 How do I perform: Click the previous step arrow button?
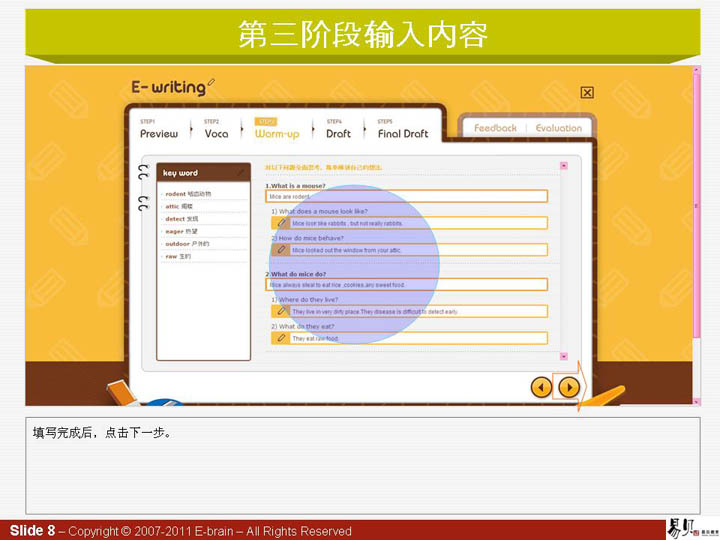540,387
